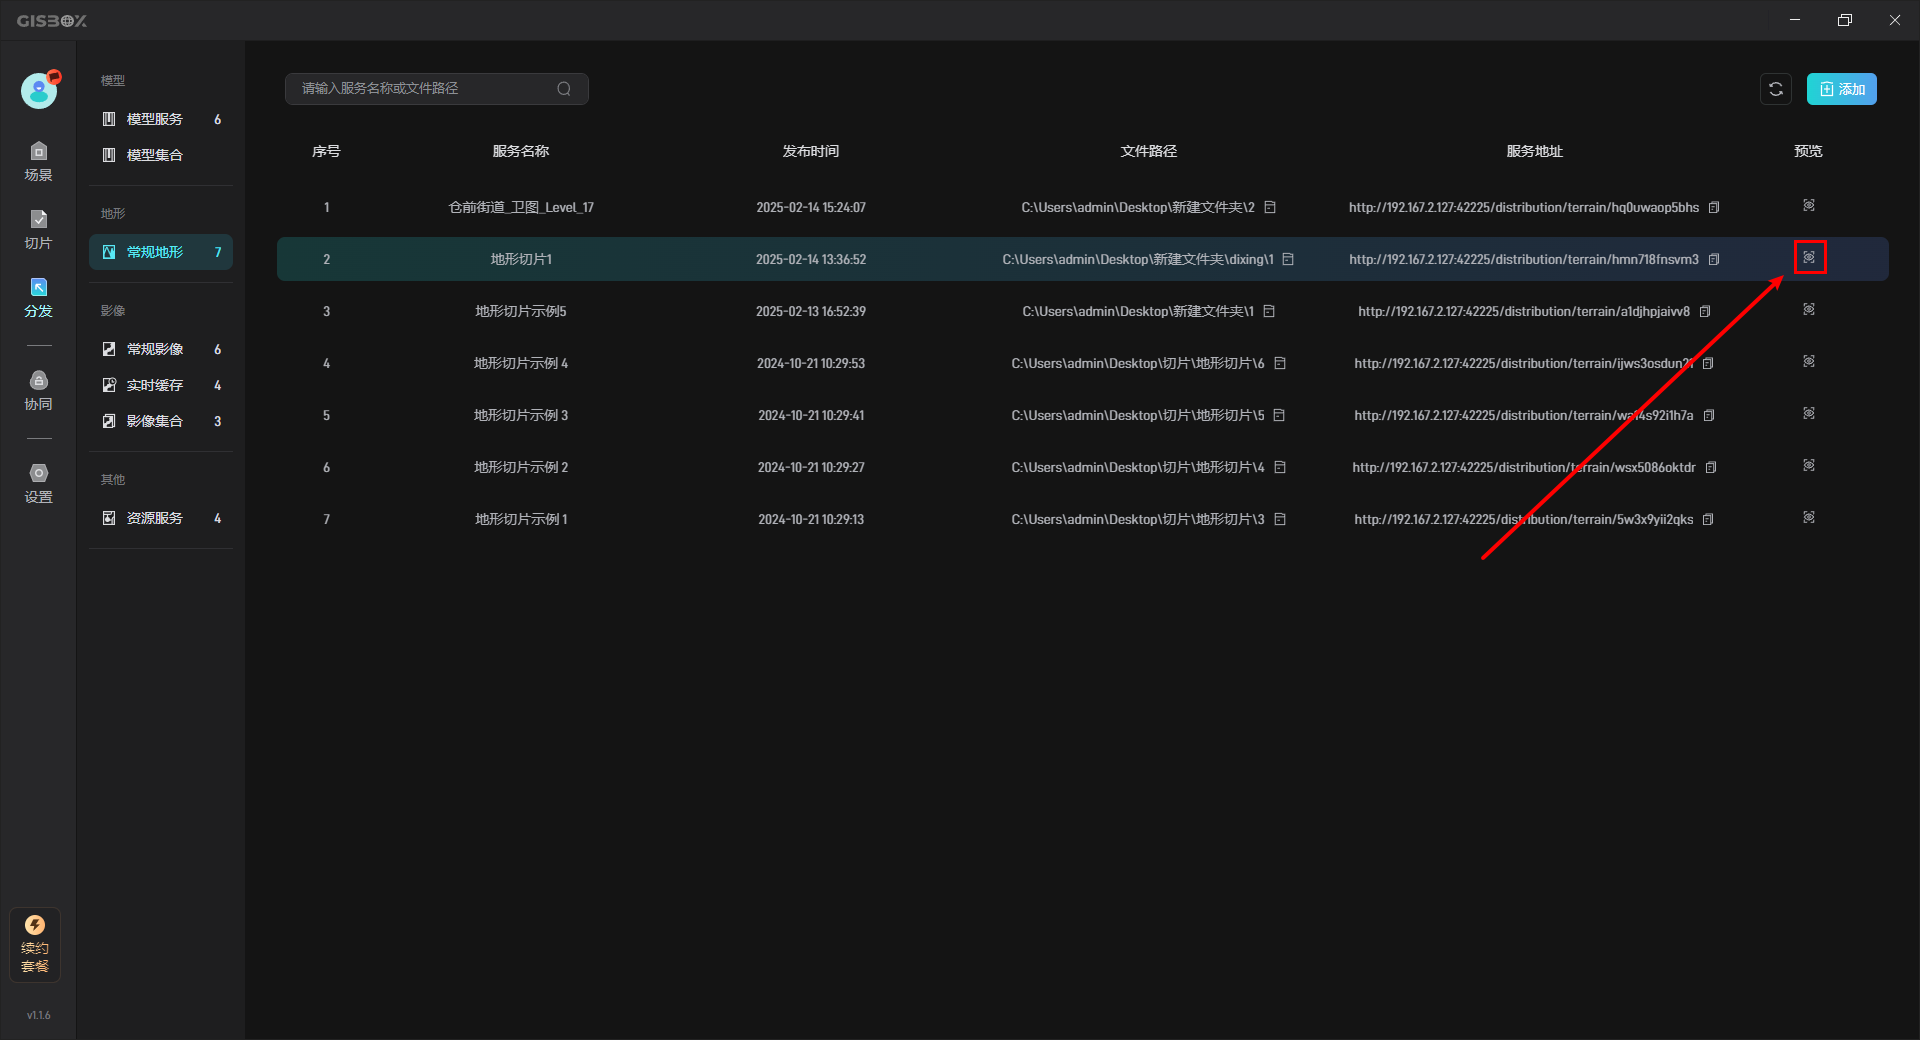Open 设置 (Settings) section
Viewport: 1920px width, 1040px height.
38,484
